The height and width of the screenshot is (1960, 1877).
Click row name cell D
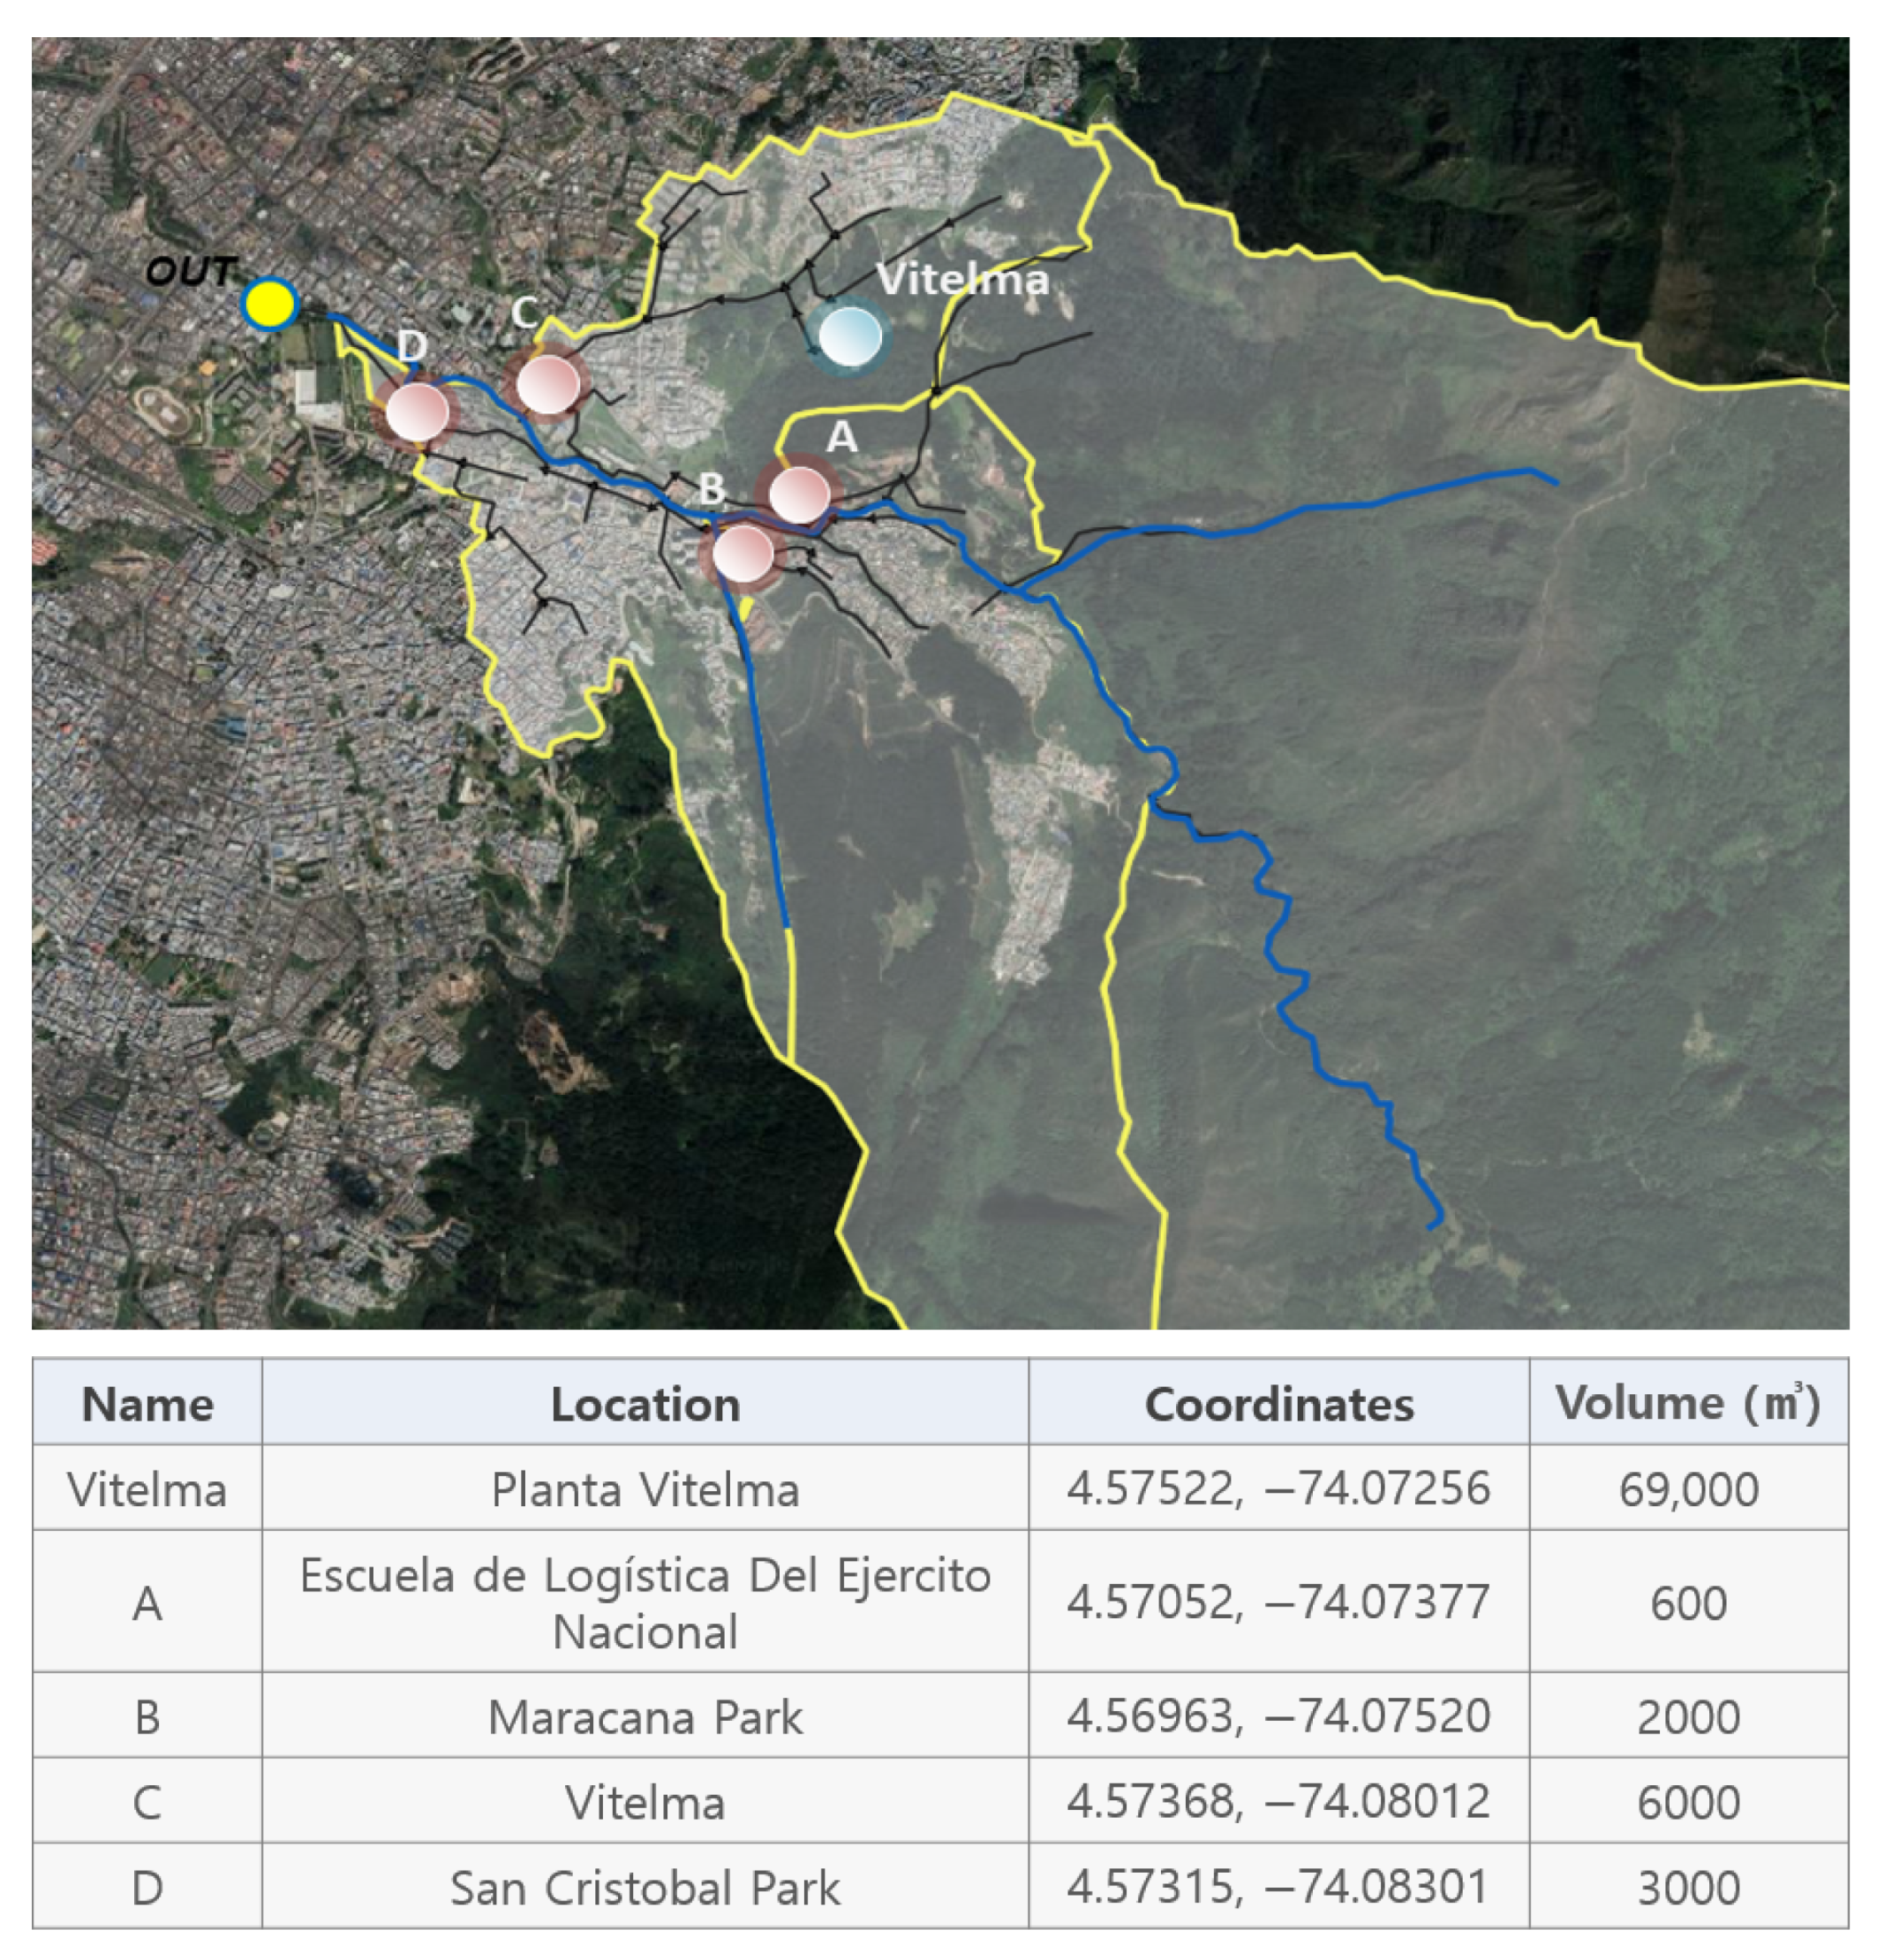[x=147, y=1888]
